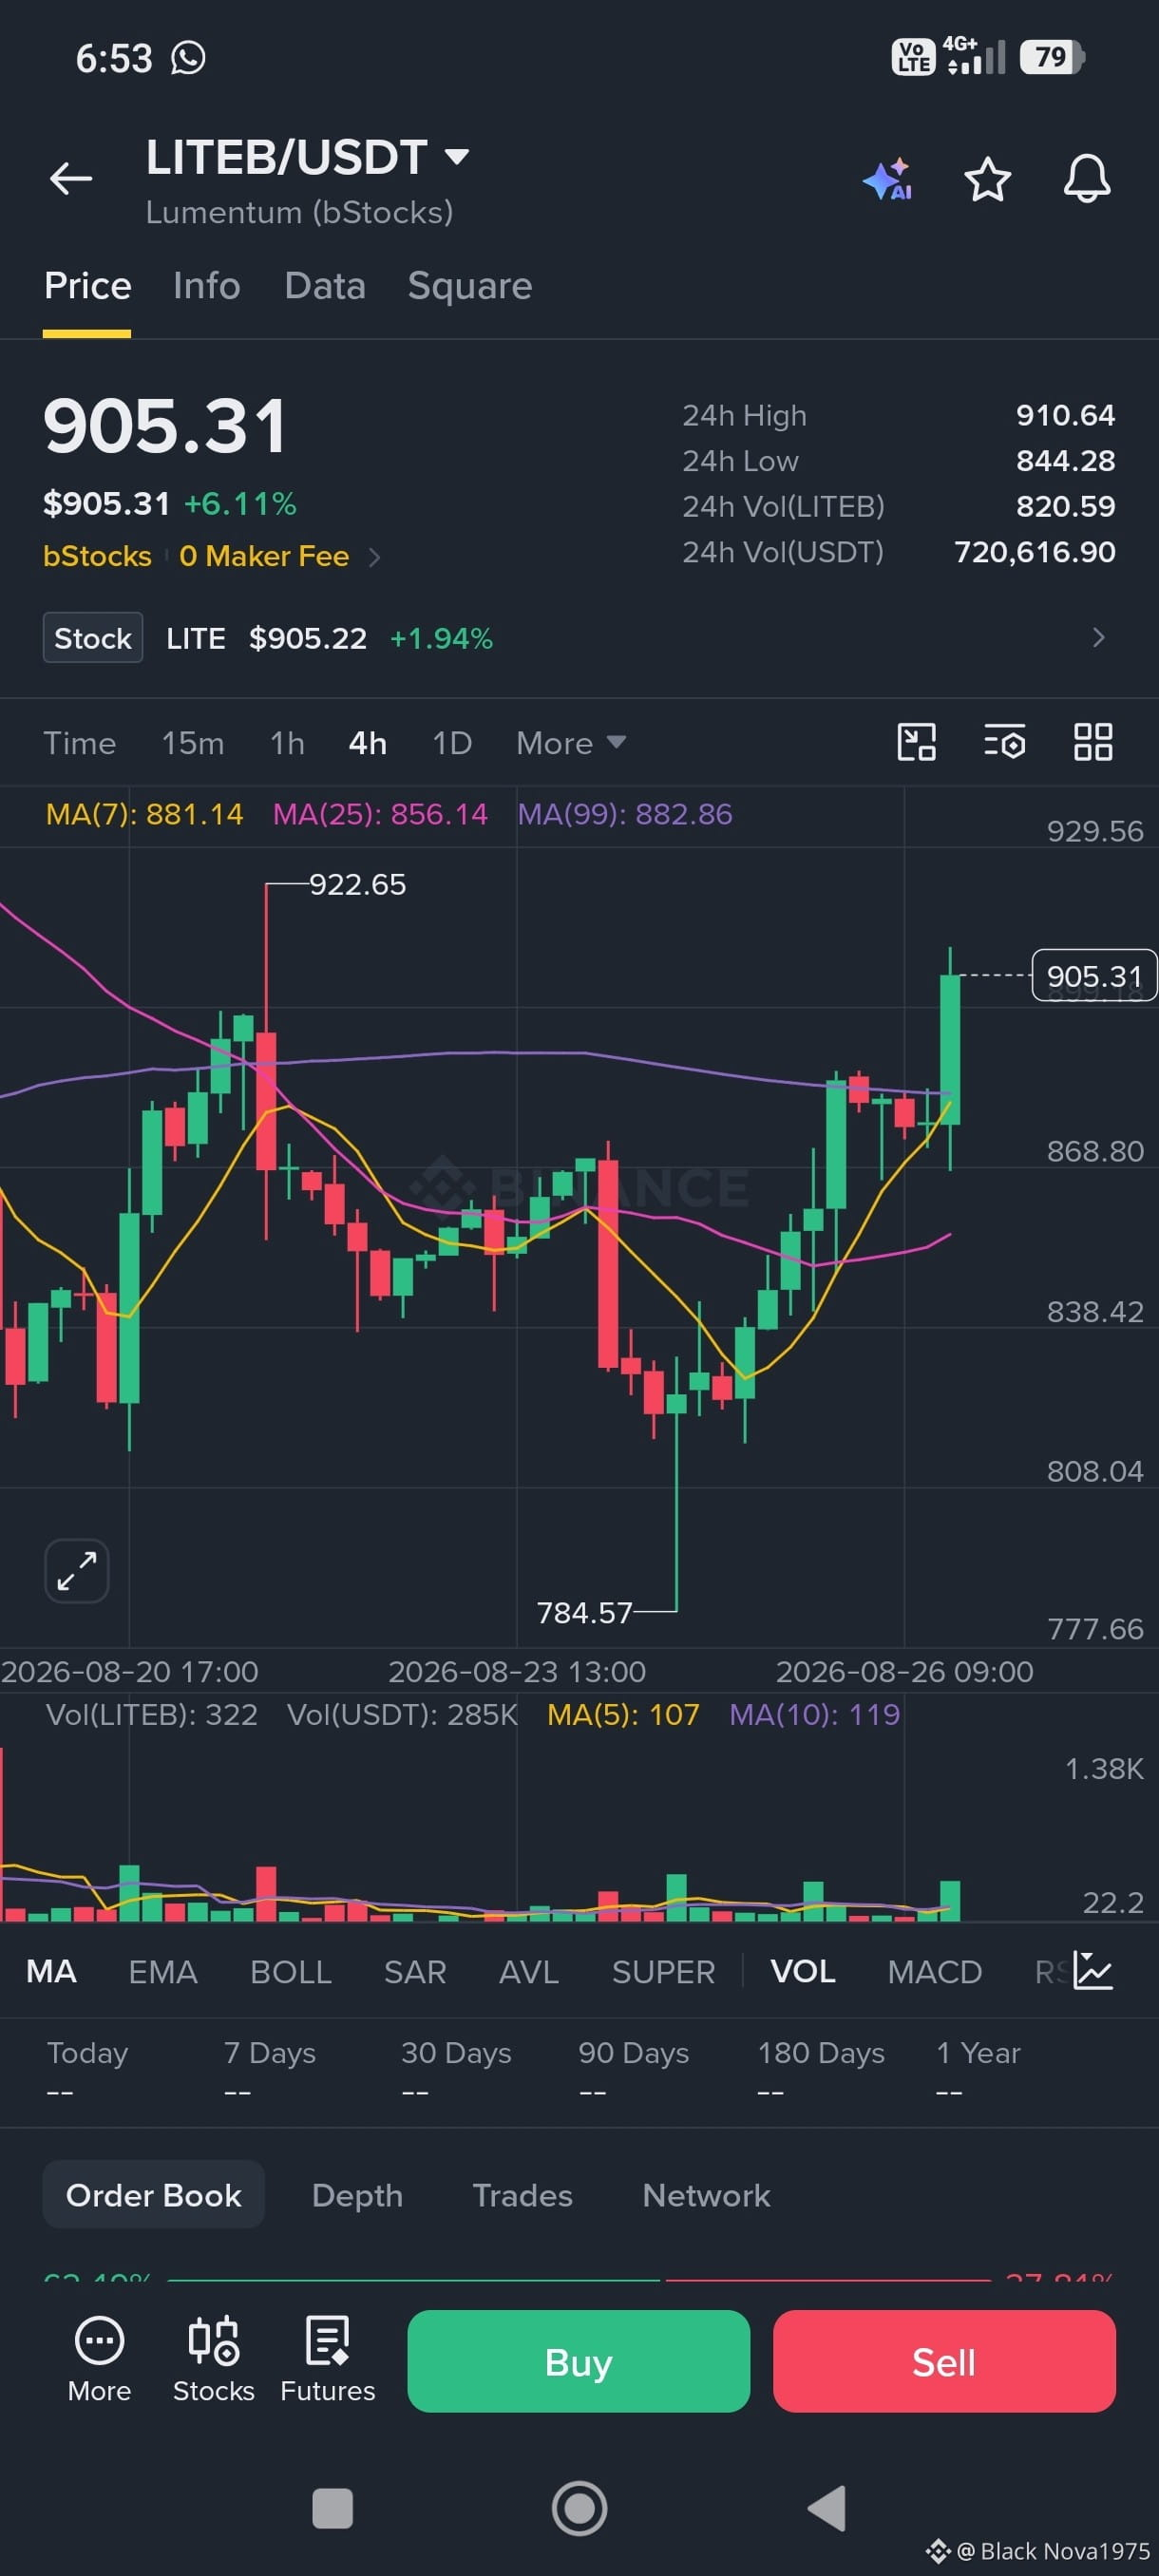
Task: Expand the chart to fullscreen
Action: (x=77, y=1570)
